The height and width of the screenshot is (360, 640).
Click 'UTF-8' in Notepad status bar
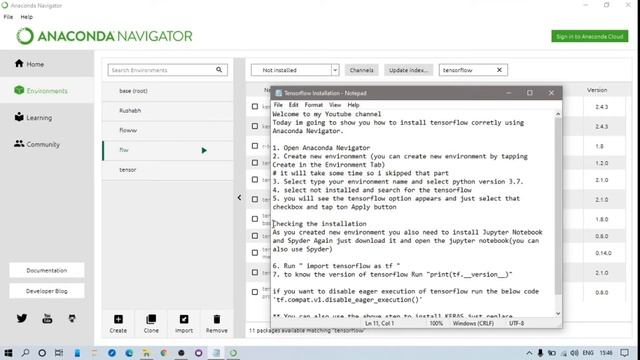coord(516,323)
